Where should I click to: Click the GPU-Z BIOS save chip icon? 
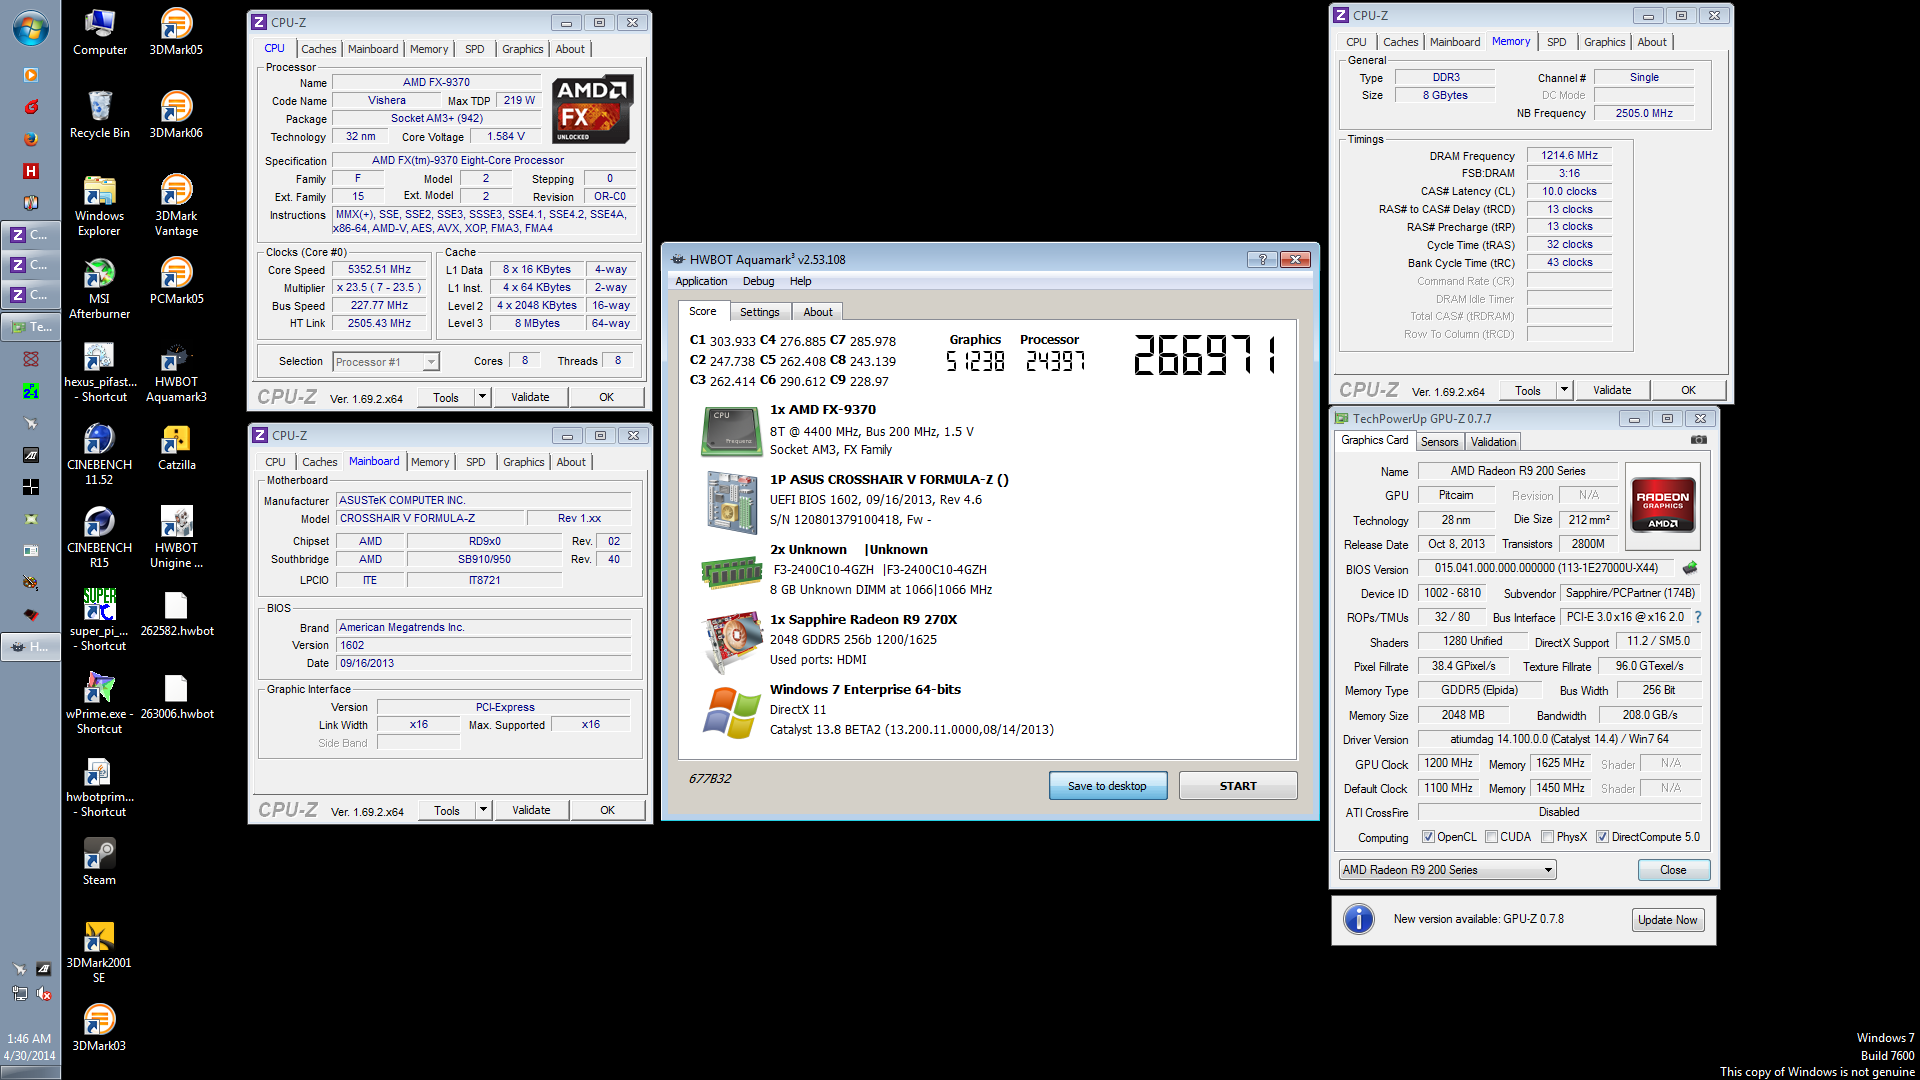[1690, 568]
